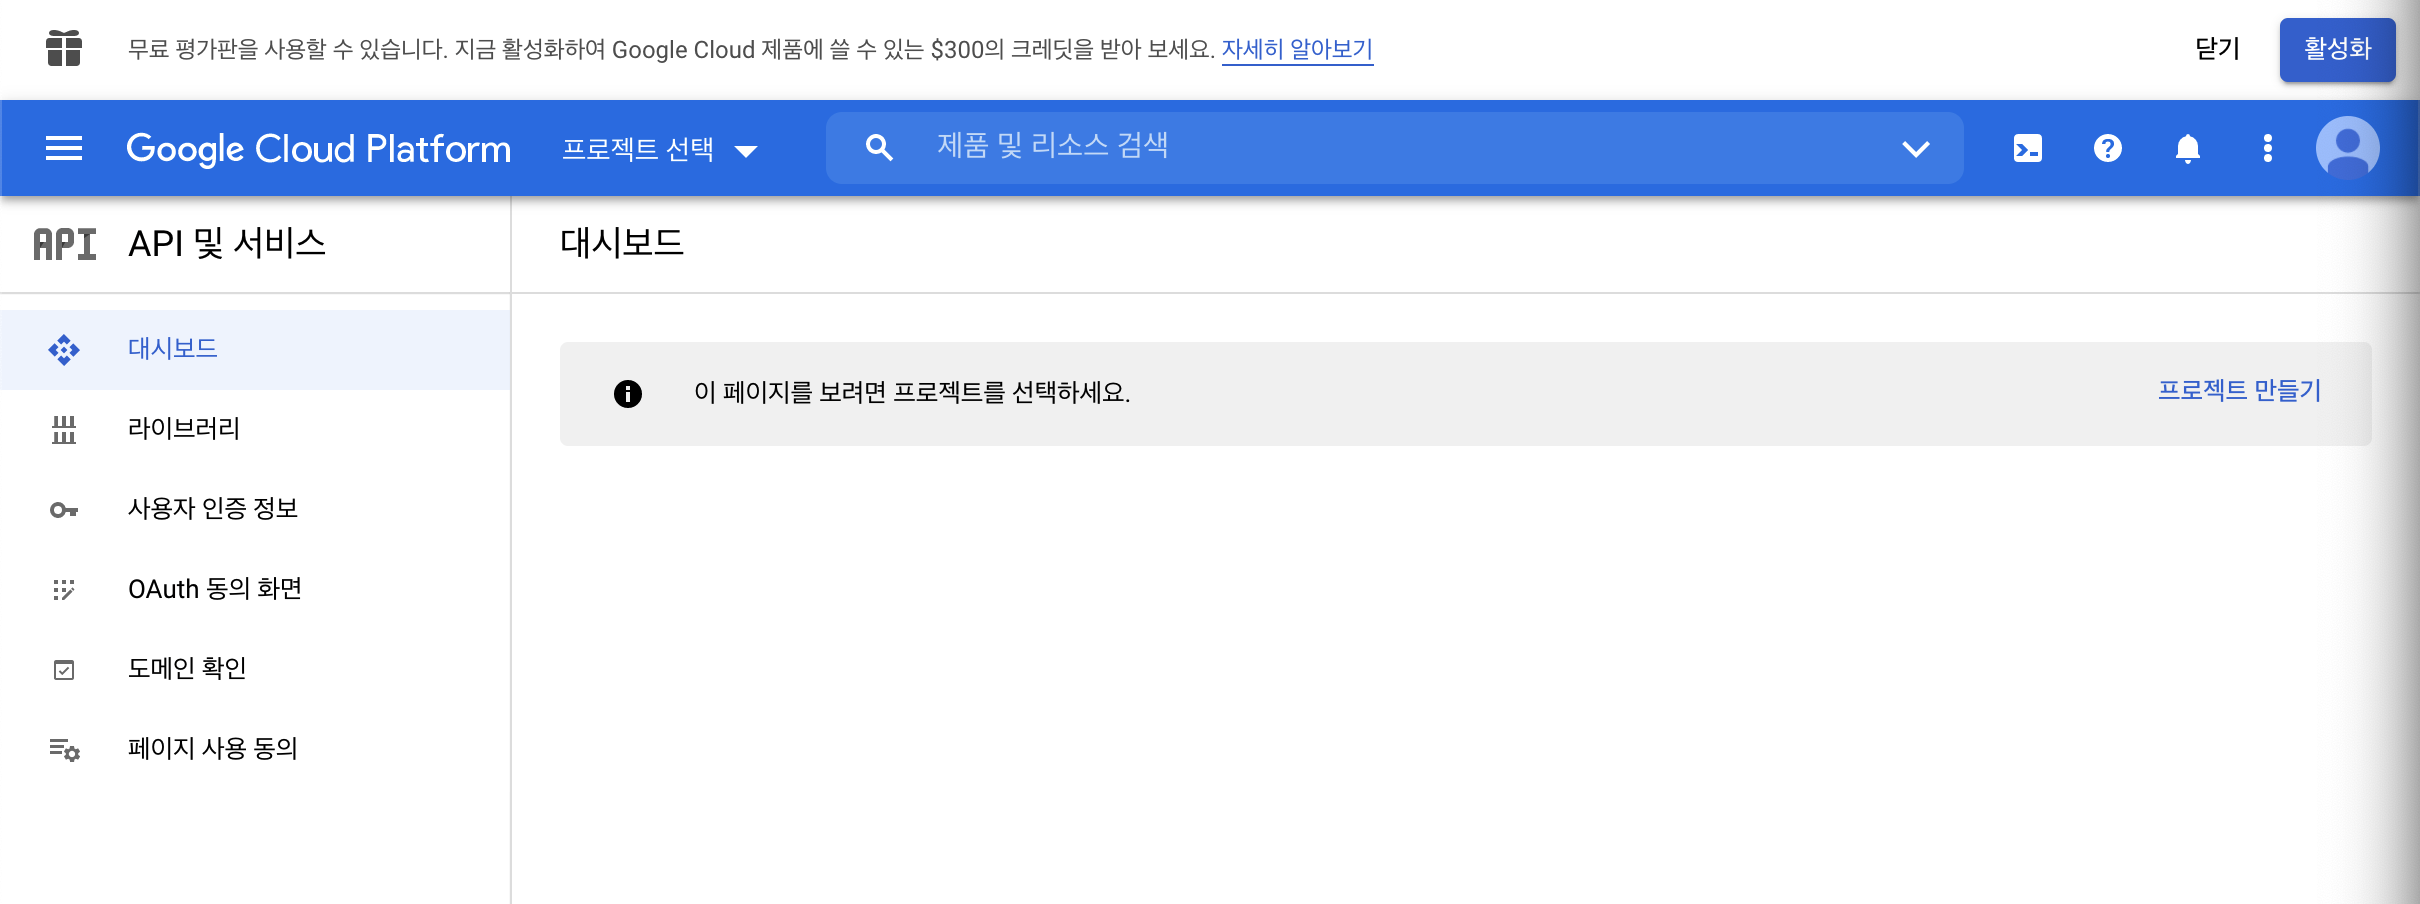
Task: Click the API logo icon in sidebar
Action: (x=65, y=244)
